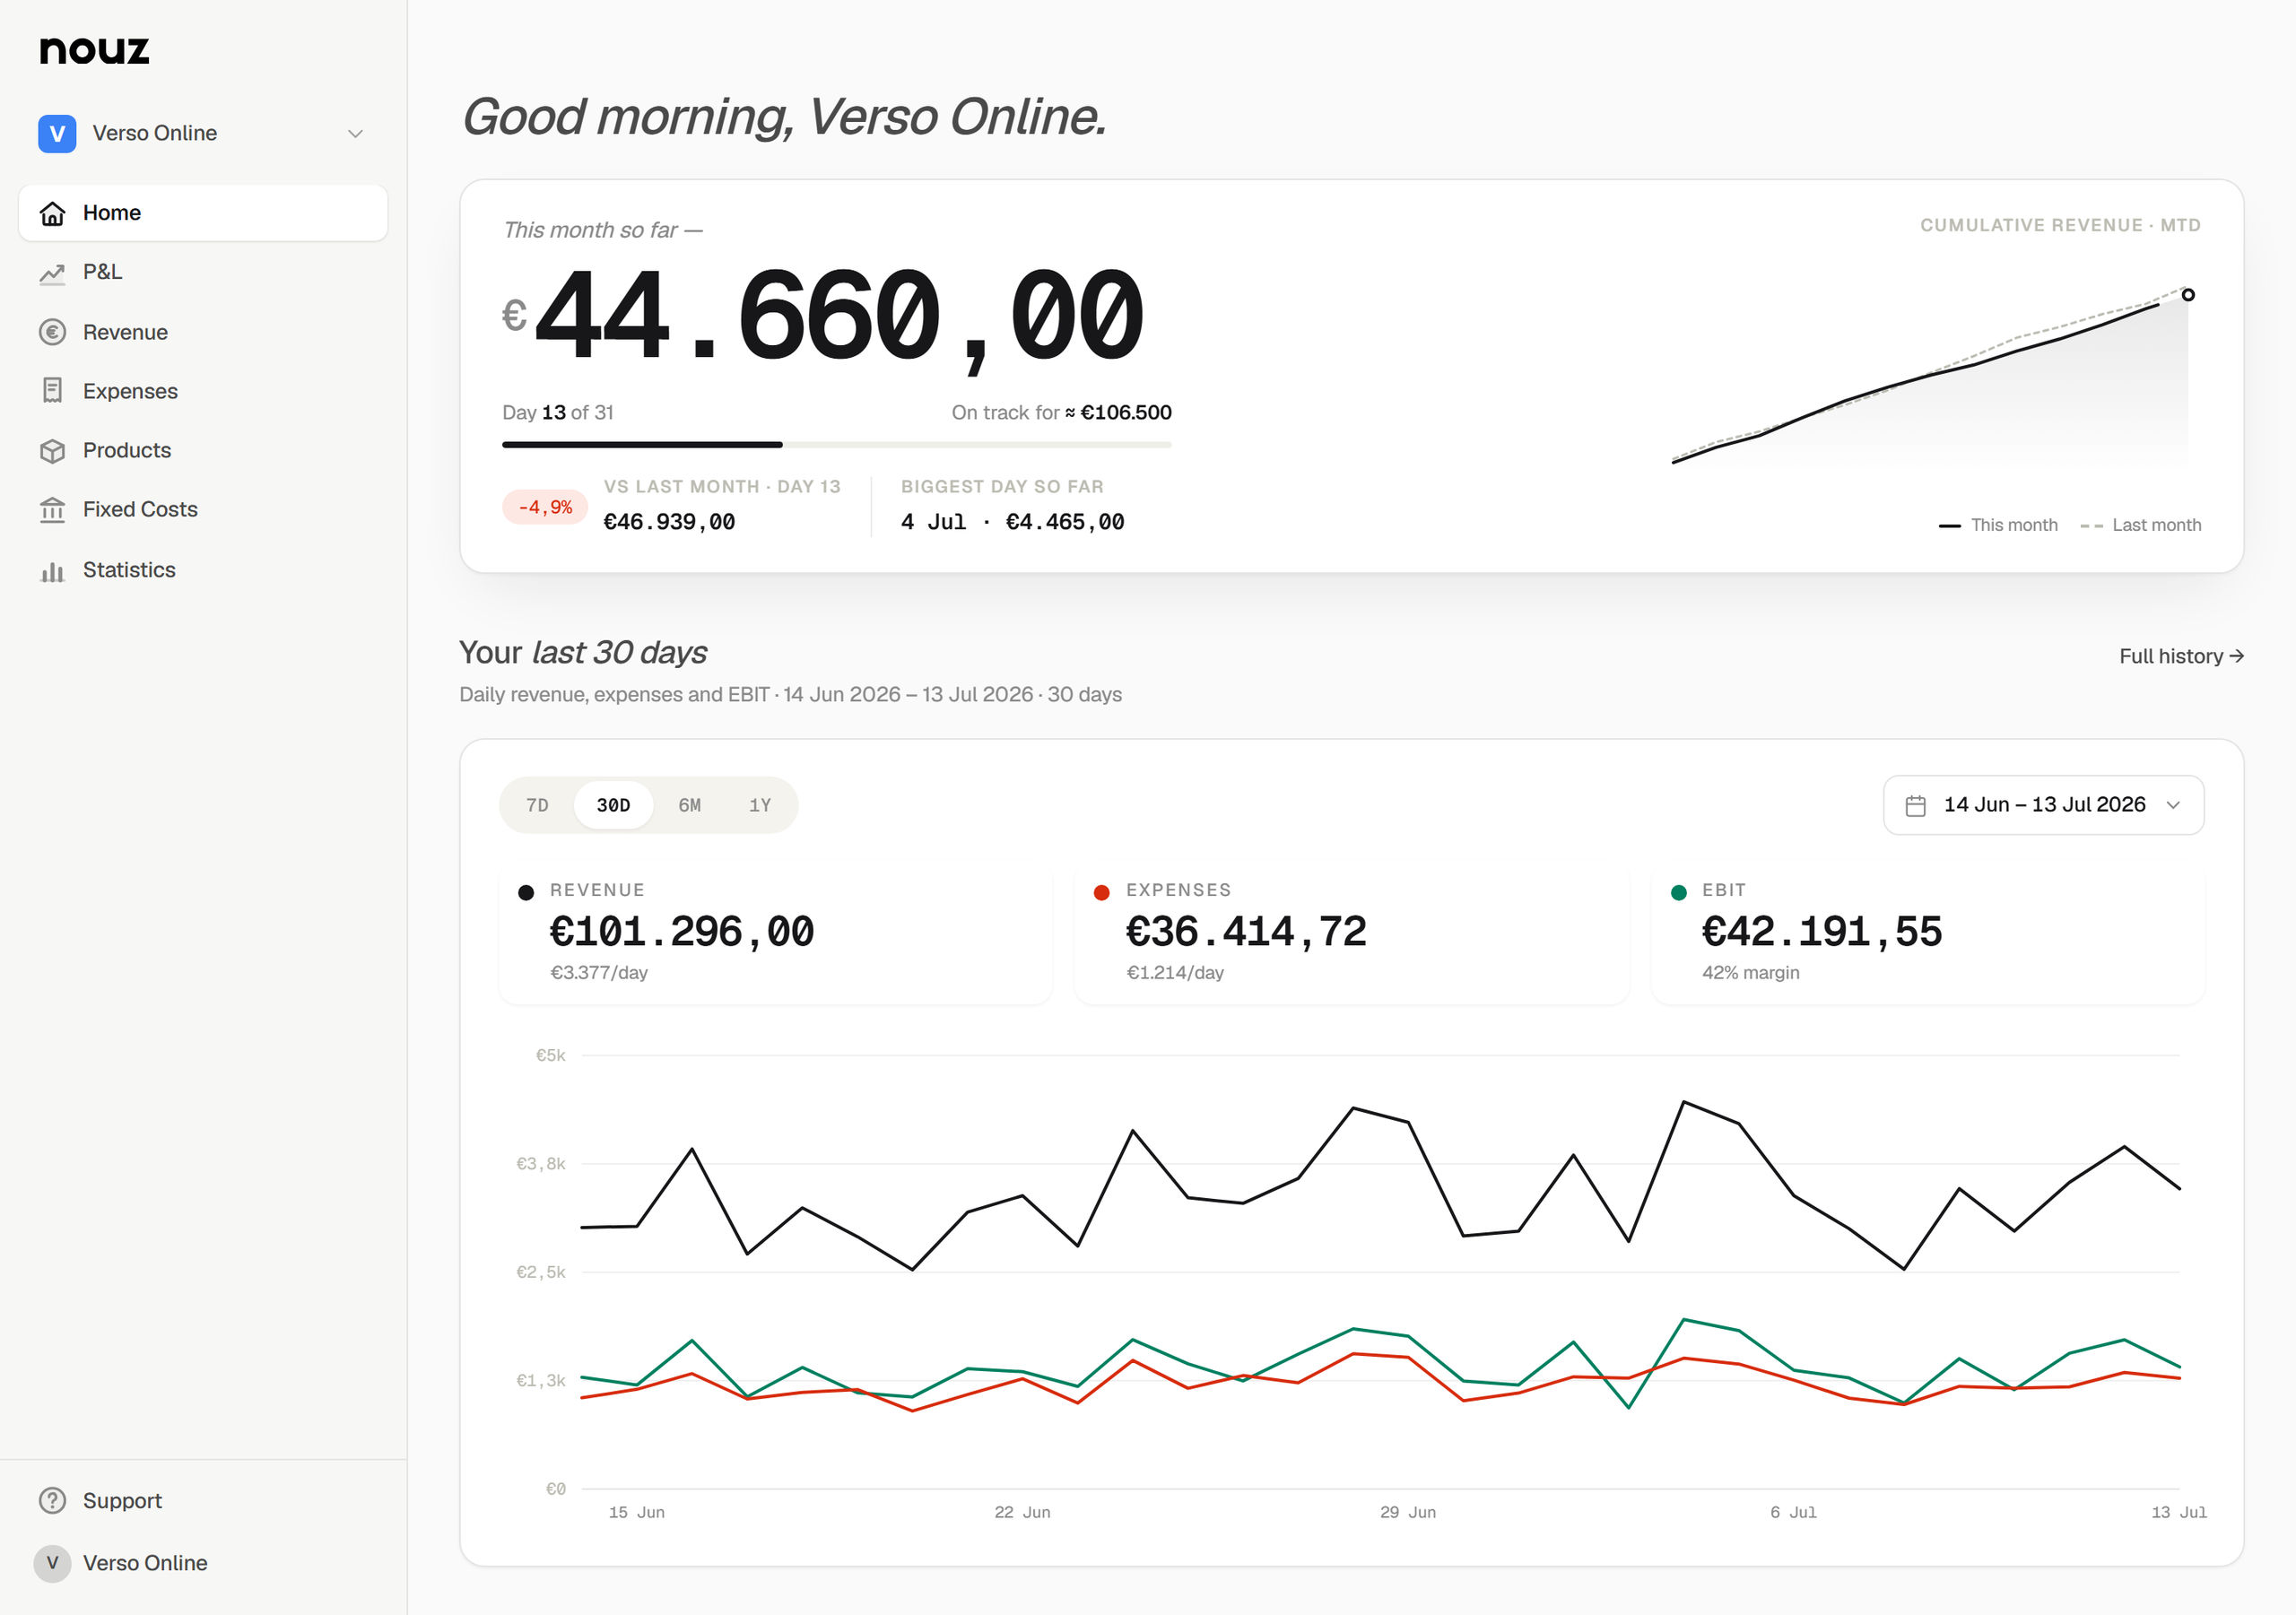The image size is (2296, 1615).
Task: Click the Revenue euro coin icon
Action: point(52,332)
